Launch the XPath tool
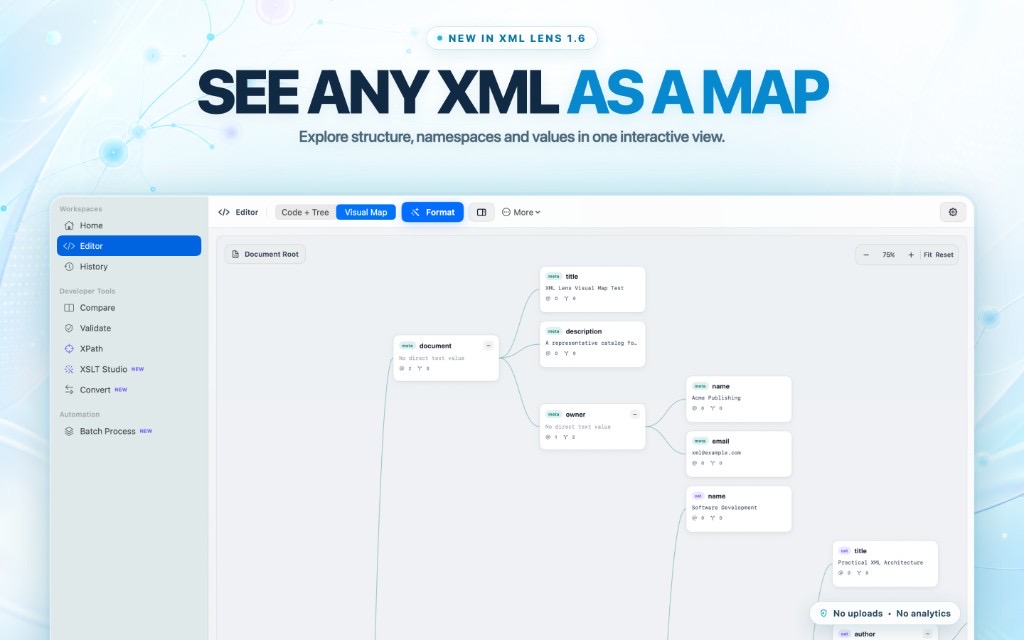 pos(129,349)
